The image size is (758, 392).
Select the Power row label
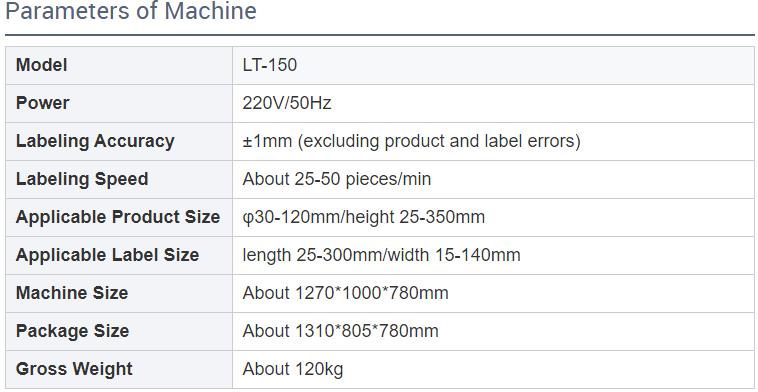coord(43,103)
